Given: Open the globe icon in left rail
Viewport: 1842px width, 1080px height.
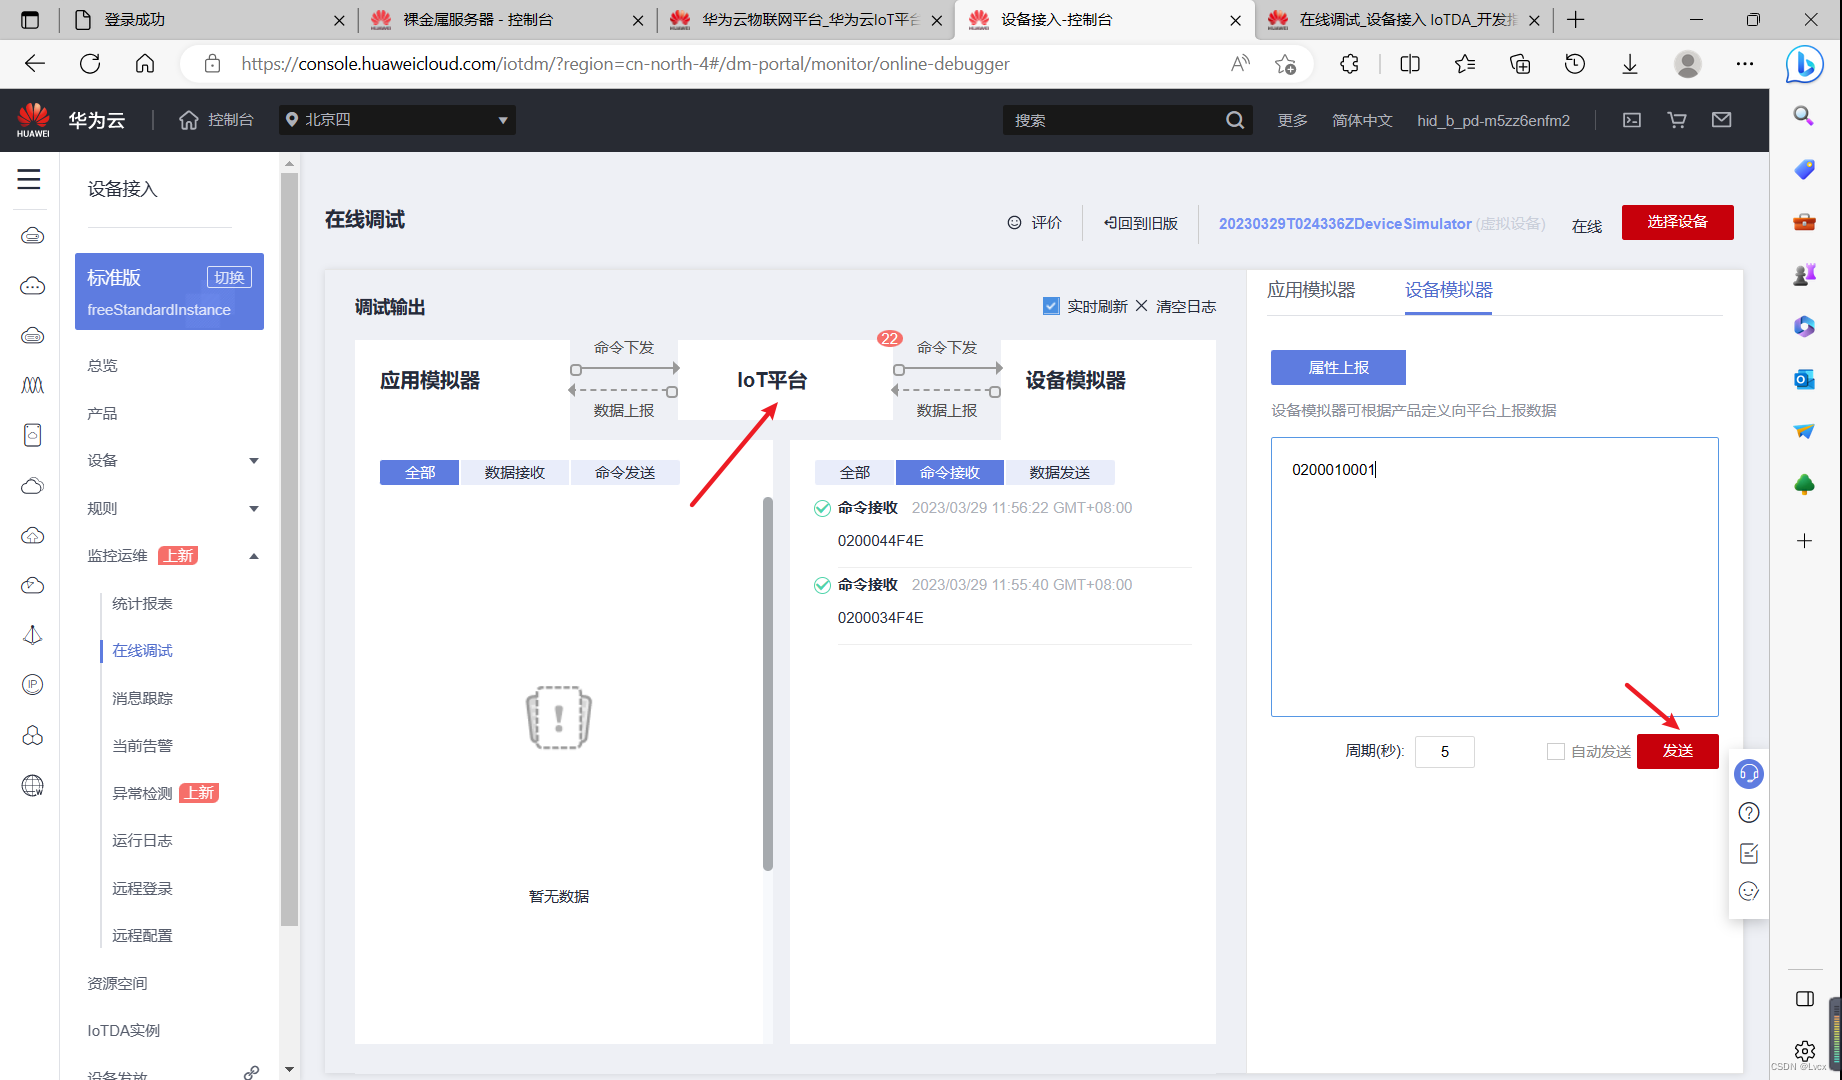Looking at the screenshot, I should pyautogui.click(x=33, y=786).
